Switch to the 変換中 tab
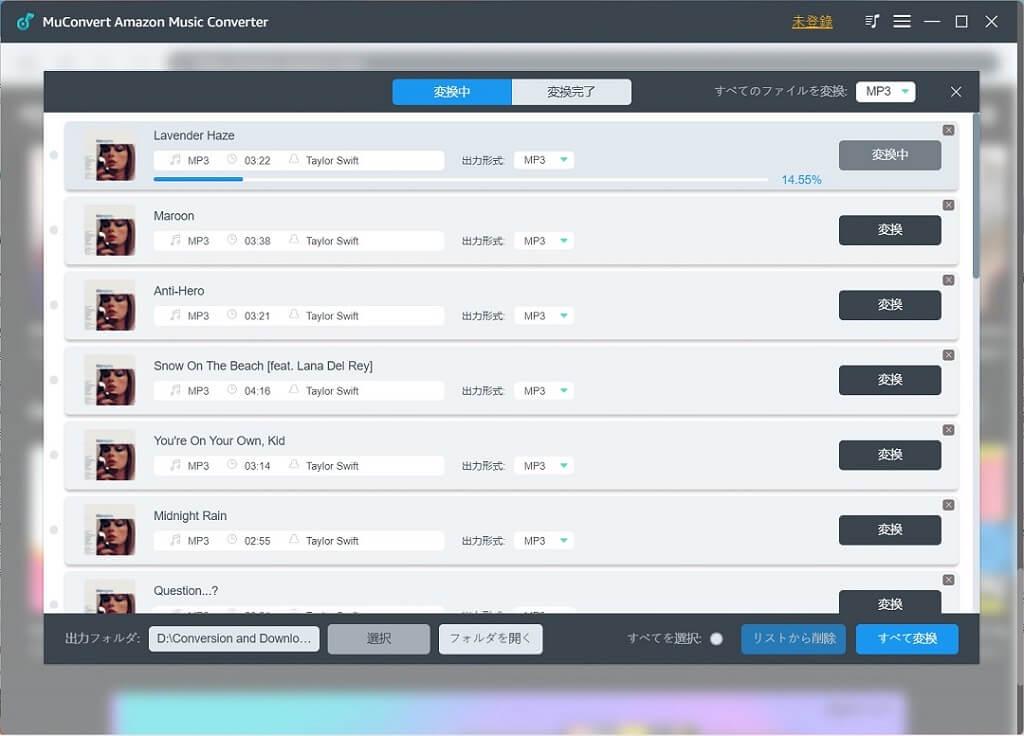Viewport: 1024px width, 736px height. pyautogui.click(x=452, y=92)
